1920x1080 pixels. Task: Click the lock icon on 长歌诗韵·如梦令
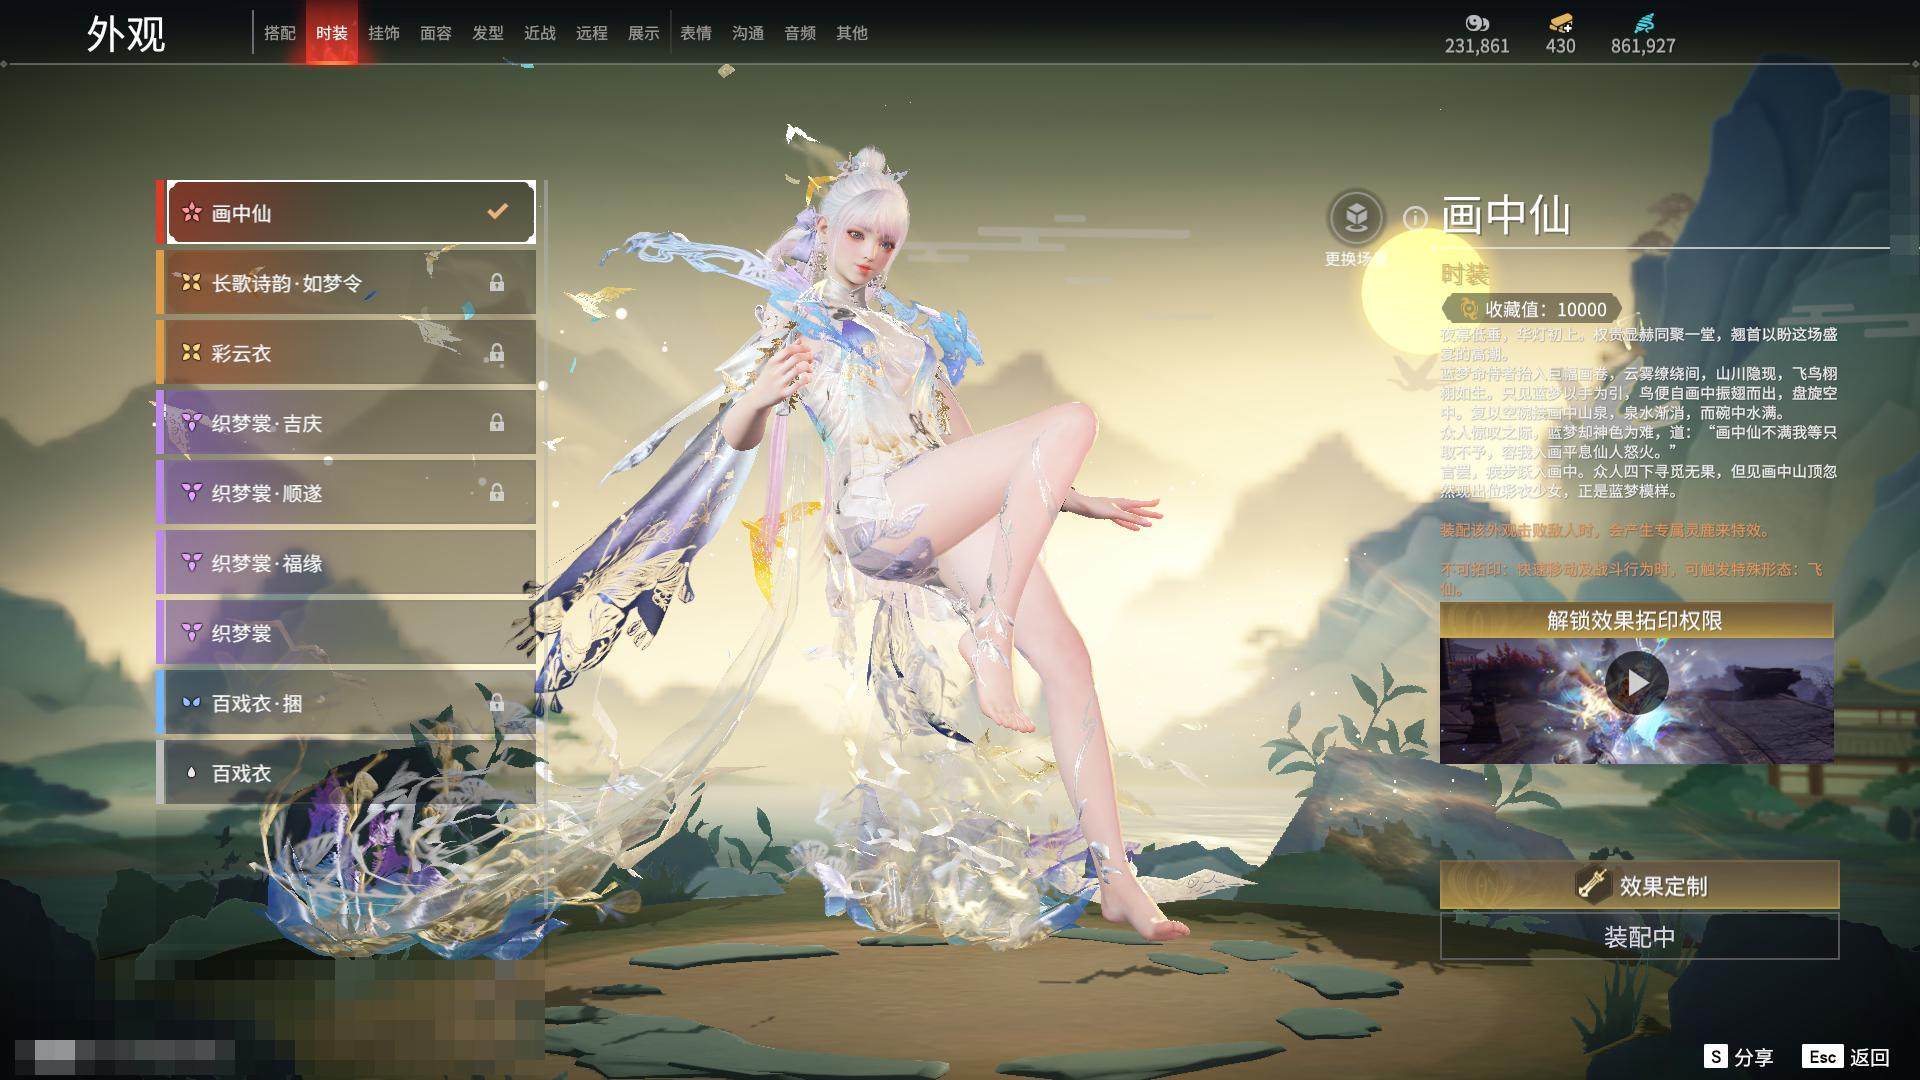tap(496, 283)
